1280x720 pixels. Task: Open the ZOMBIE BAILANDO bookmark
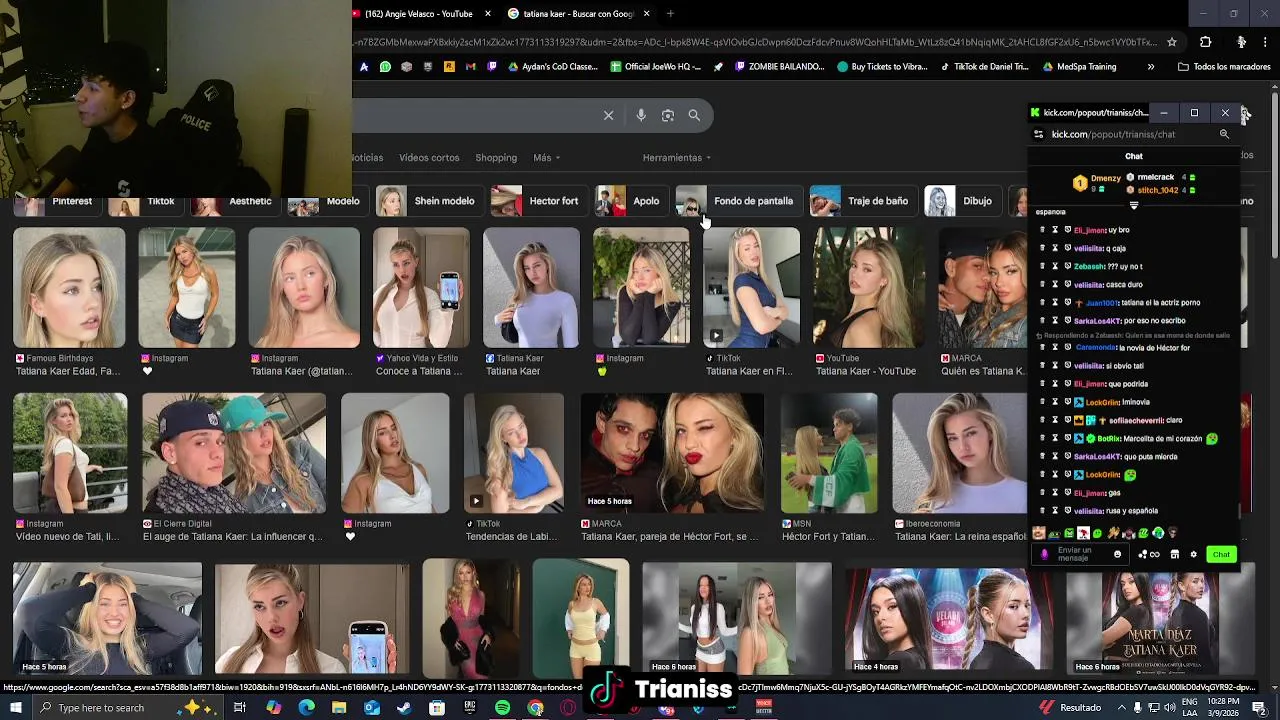[x=779, y=67]
